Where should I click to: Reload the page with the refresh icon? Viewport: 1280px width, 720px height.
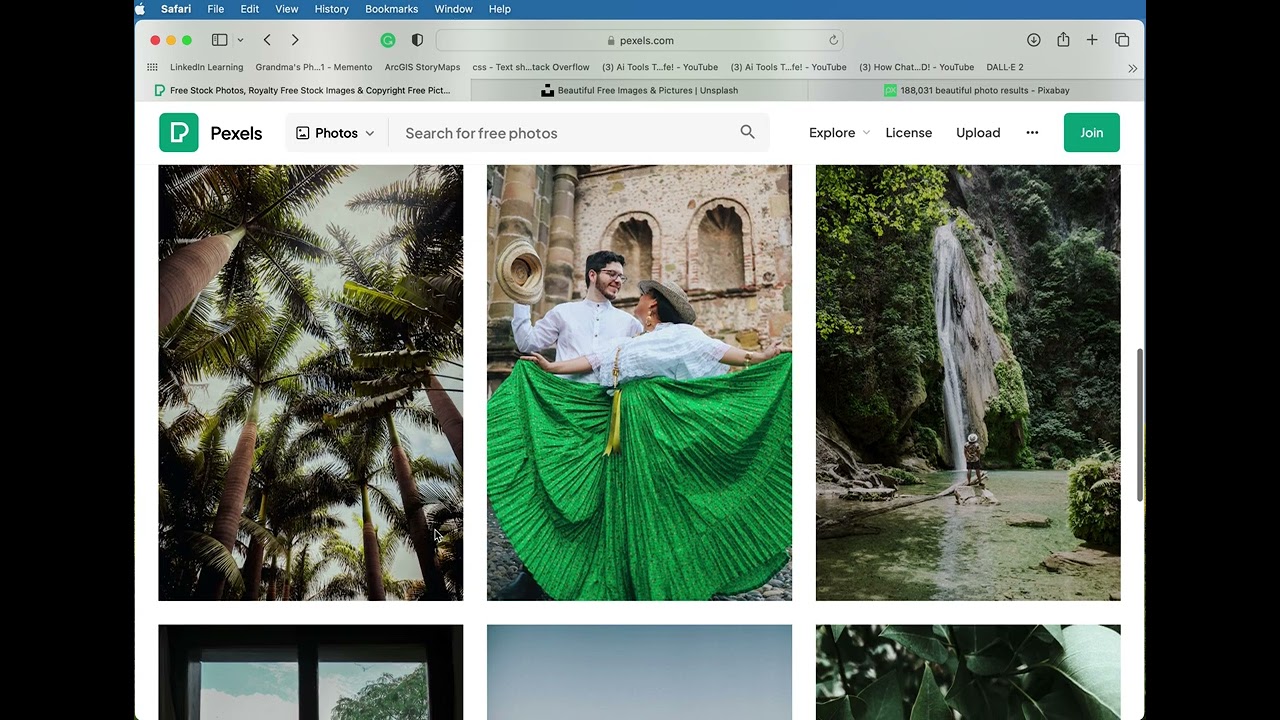point(833,40)
